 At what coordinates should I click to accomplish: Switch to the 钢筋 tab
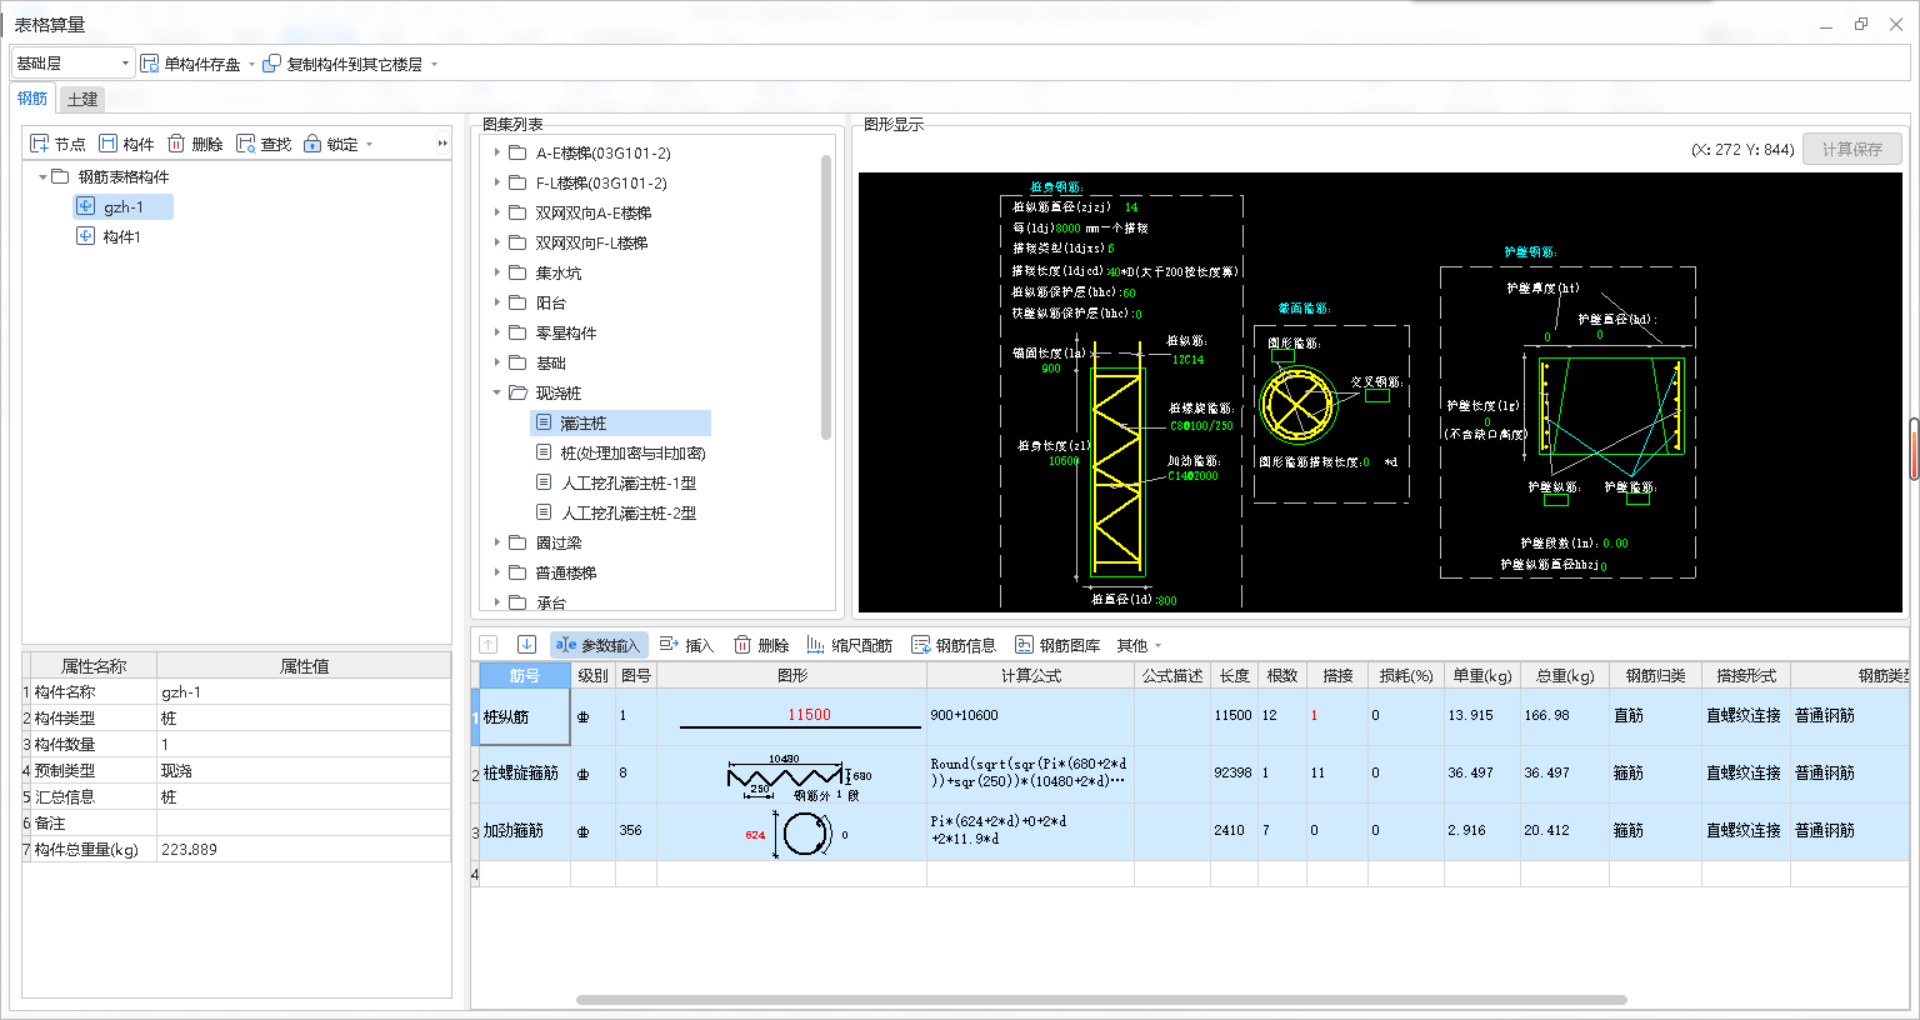32,98
